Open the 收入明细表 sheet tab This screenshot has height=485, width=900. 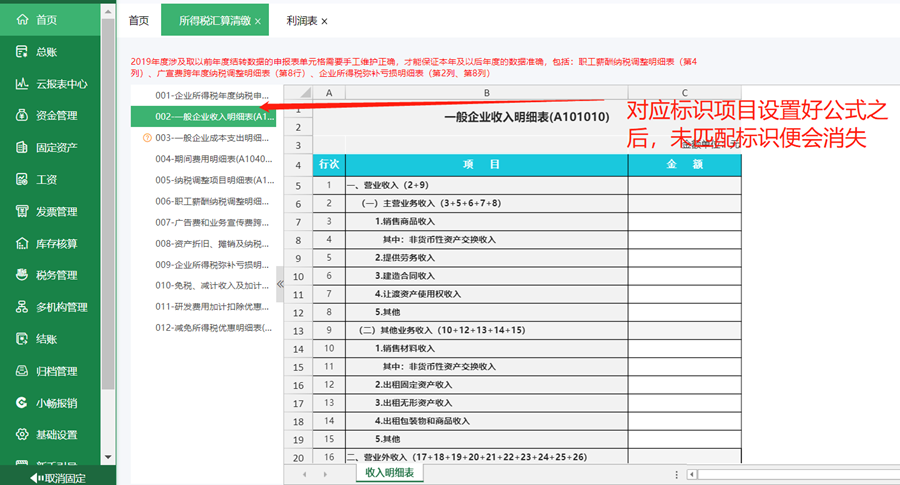point(389,473)
